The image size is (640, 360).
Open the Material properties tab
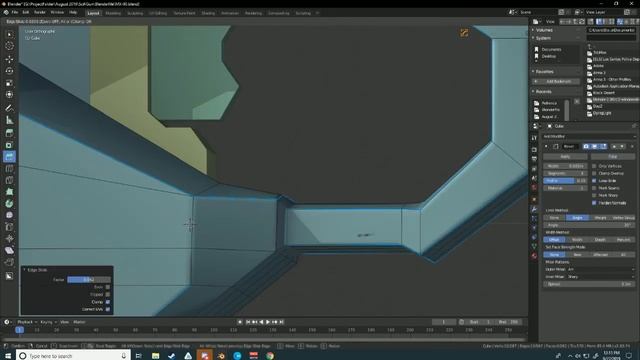tap(534, 256)
